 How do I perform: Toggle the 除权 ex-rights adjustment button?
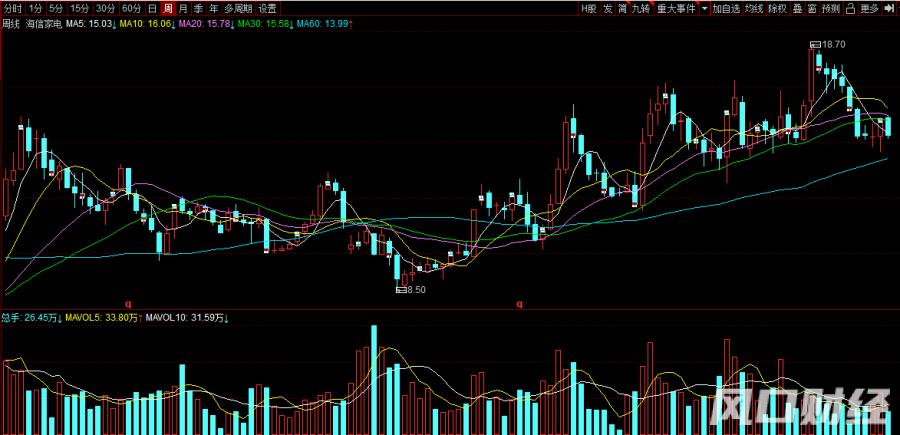coord(778,8)
